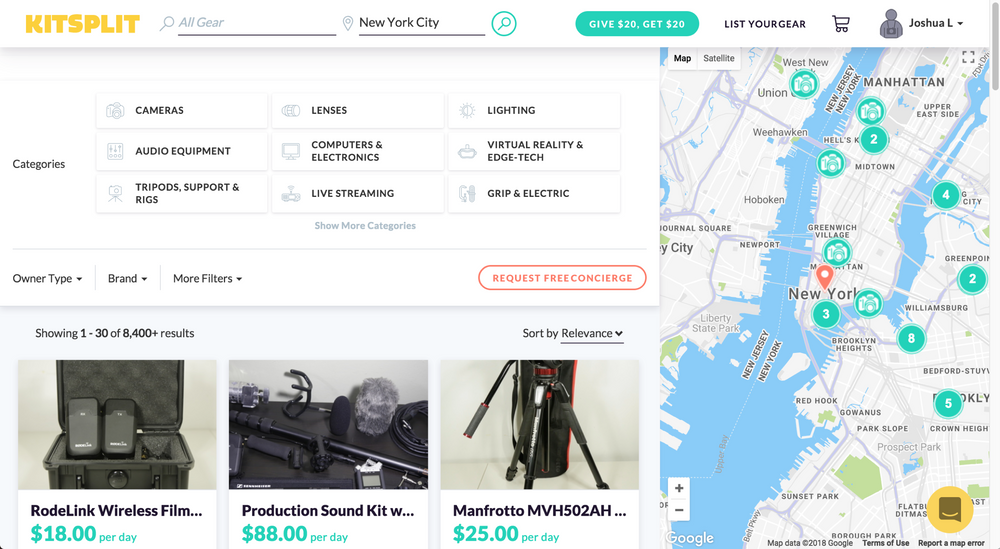Click the cluster marker labeled 4
1000x549 pixels.
click(946, 195)
